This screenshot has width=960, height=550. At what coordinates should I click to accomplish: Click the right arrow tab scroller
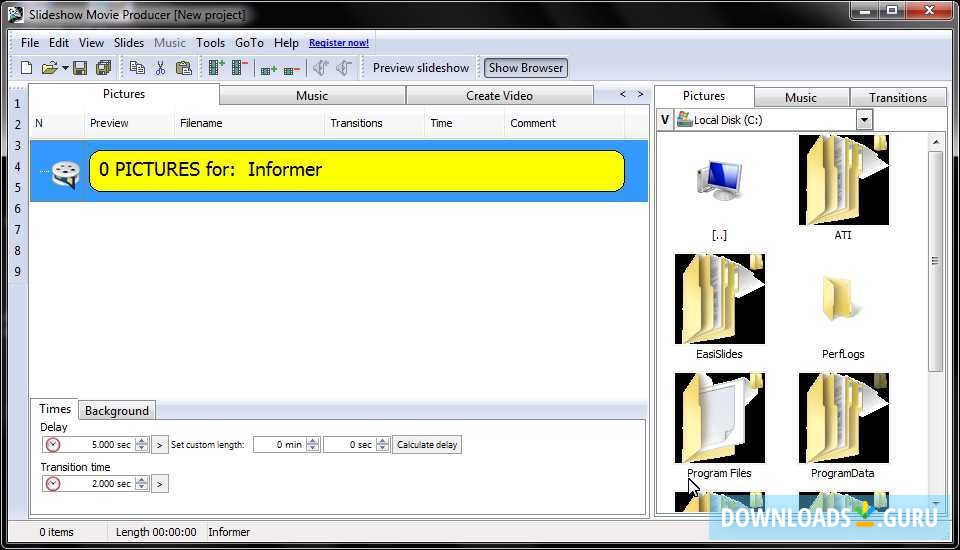pos(640,94)
